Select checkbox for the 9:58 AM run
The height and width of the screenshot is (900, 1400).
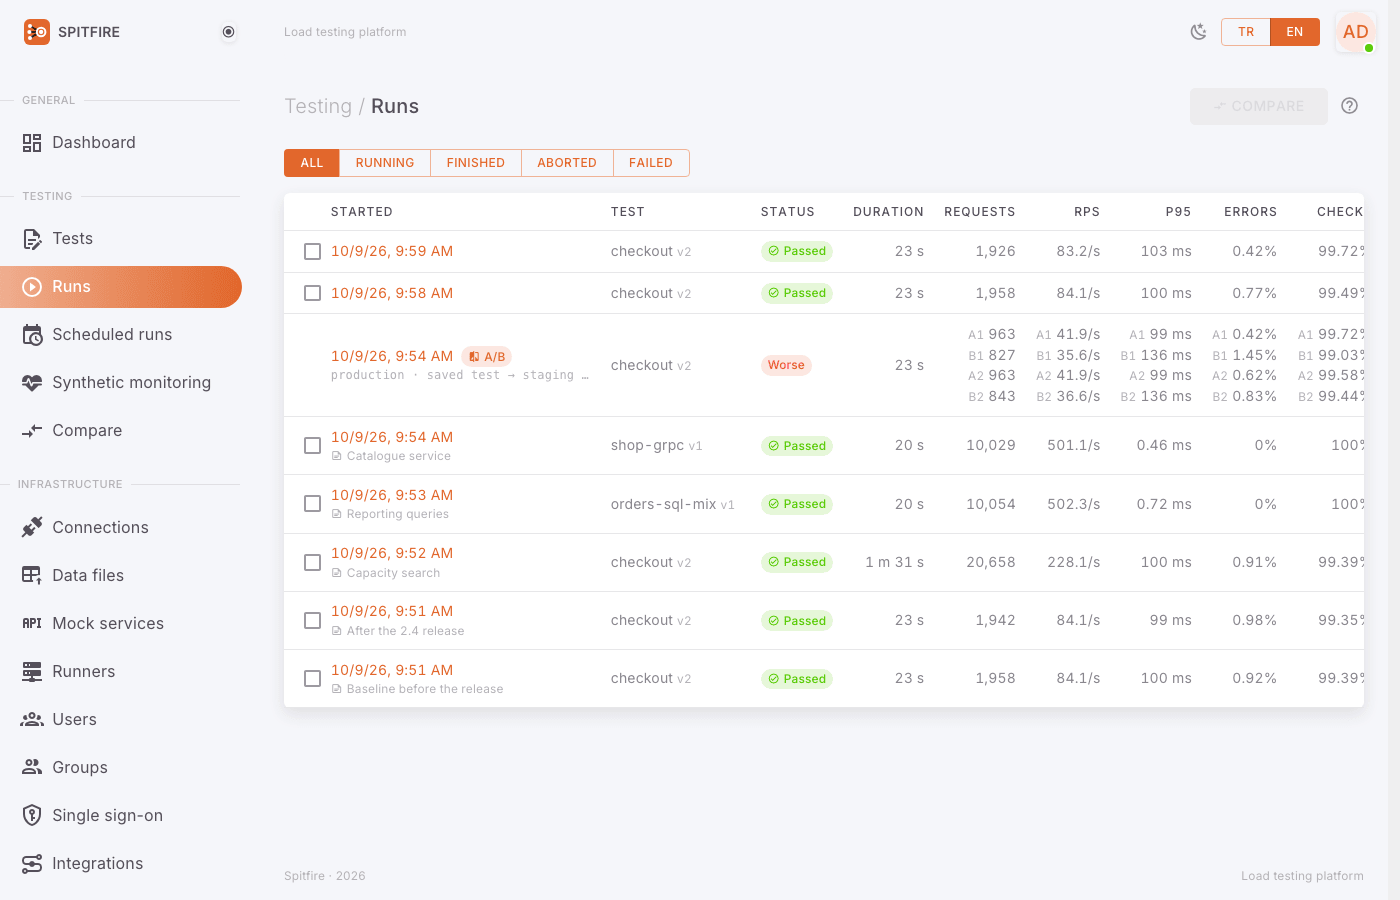coord(312,293)
